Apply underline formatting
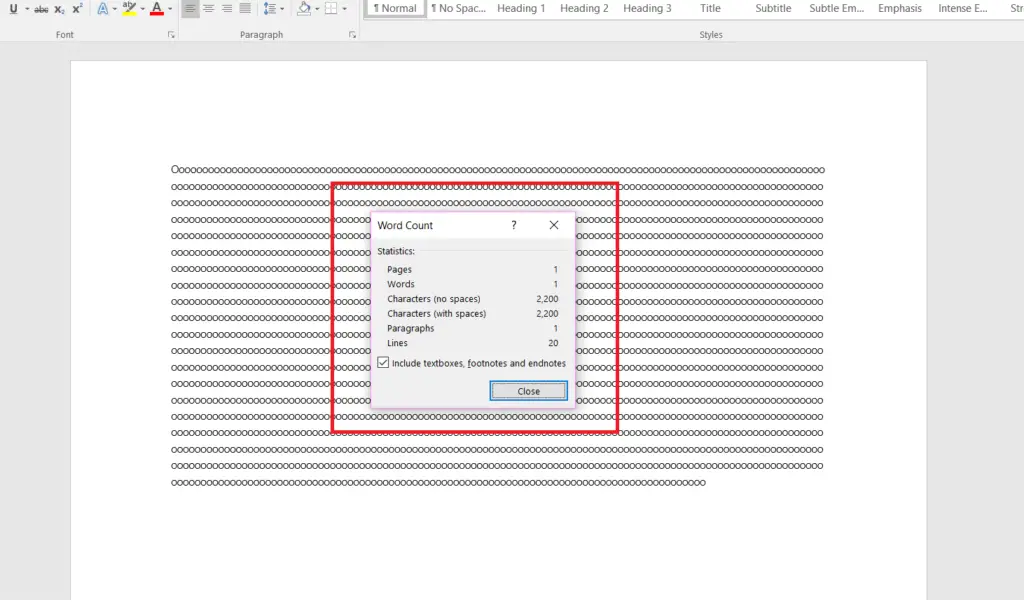Image resolution: width=1024 pixels, height=604 pixels. coord(13,9)
